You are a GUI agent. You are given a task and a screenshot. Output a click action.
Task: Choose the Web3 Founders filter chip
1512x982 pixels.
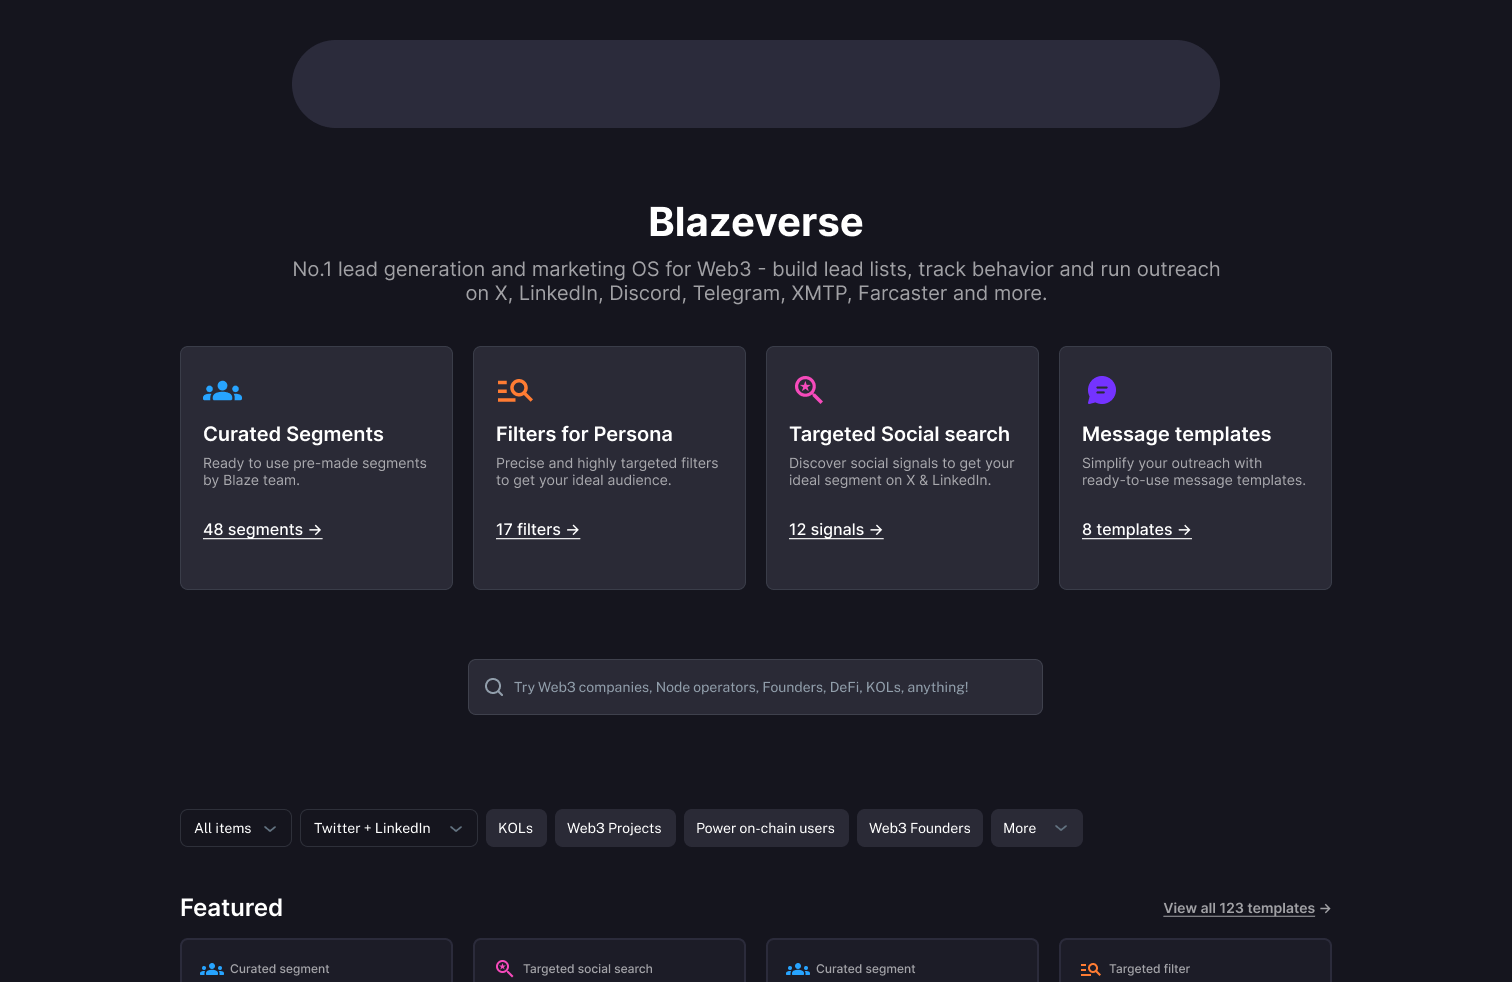click(919, 828)
